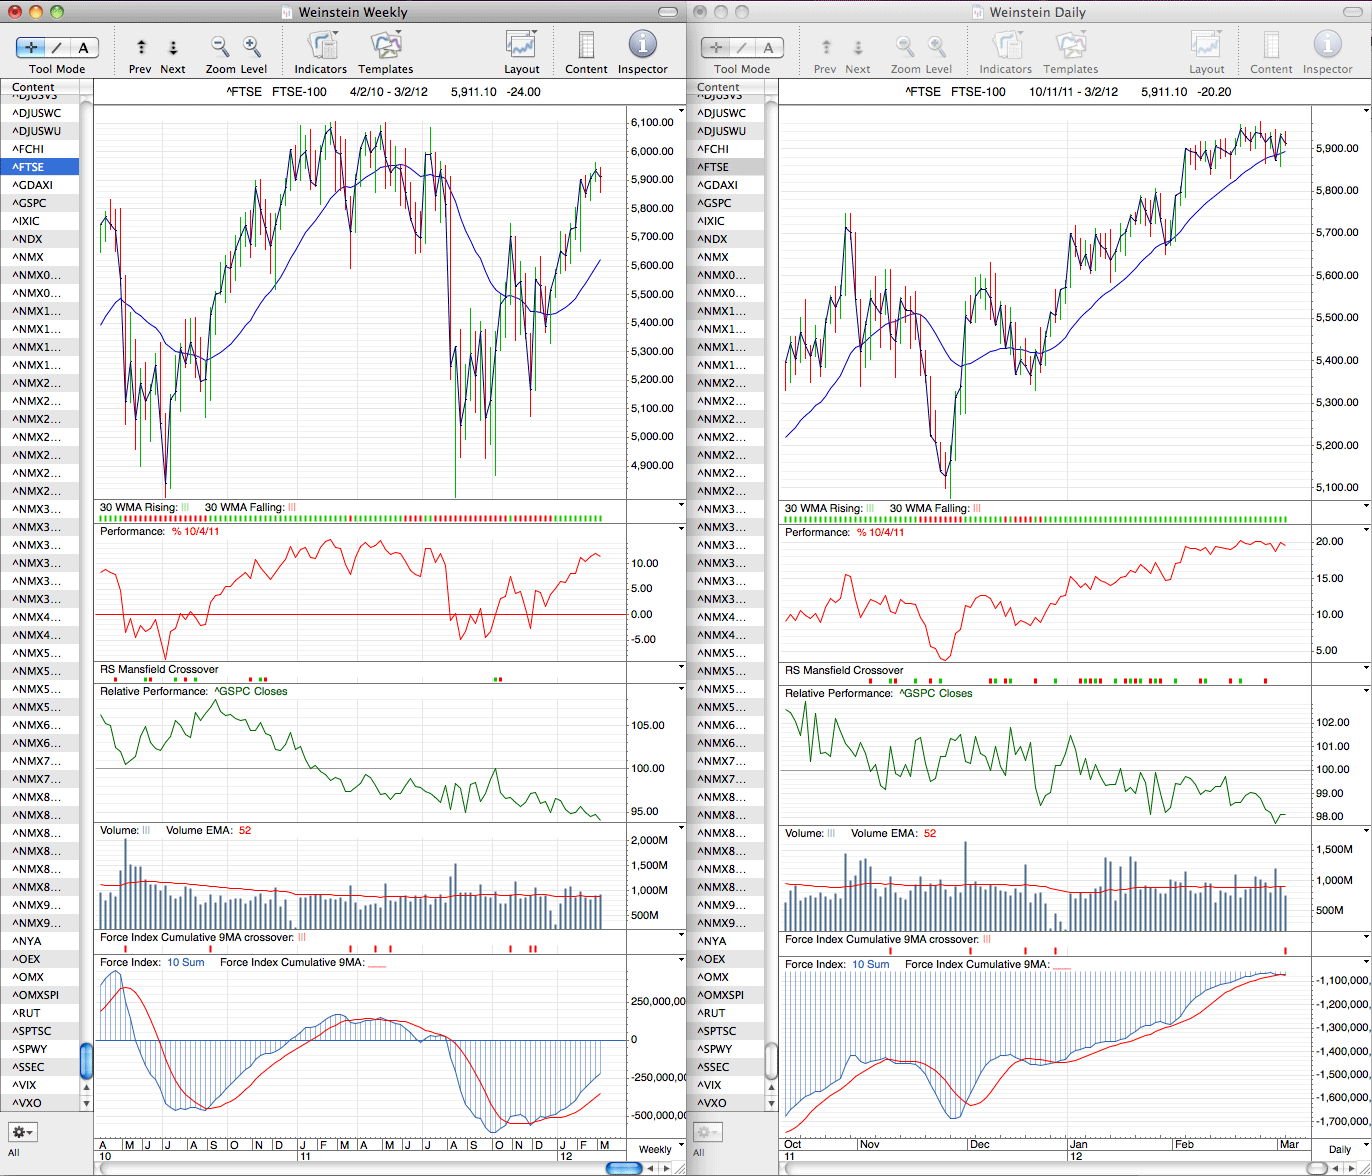The width and height of the screenshot is (1372, 1176).
Task: Click Content column header in Weekly sidebar
Action: tap(40, 87)
